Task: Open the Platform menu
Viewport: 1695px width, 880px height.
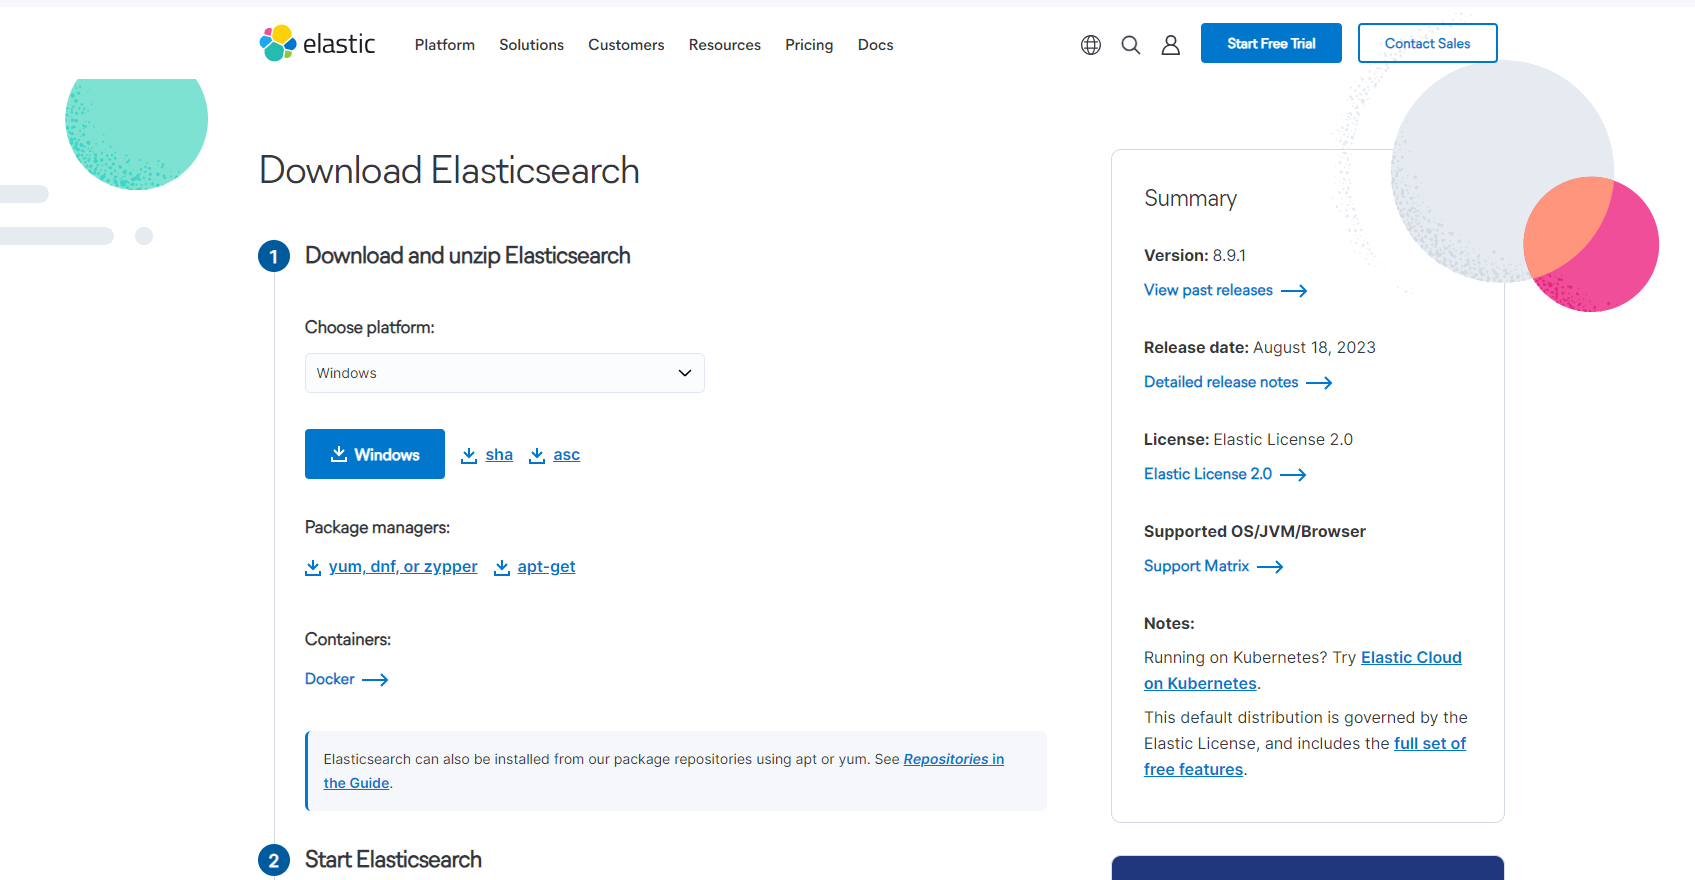Action: coord(445,45)
